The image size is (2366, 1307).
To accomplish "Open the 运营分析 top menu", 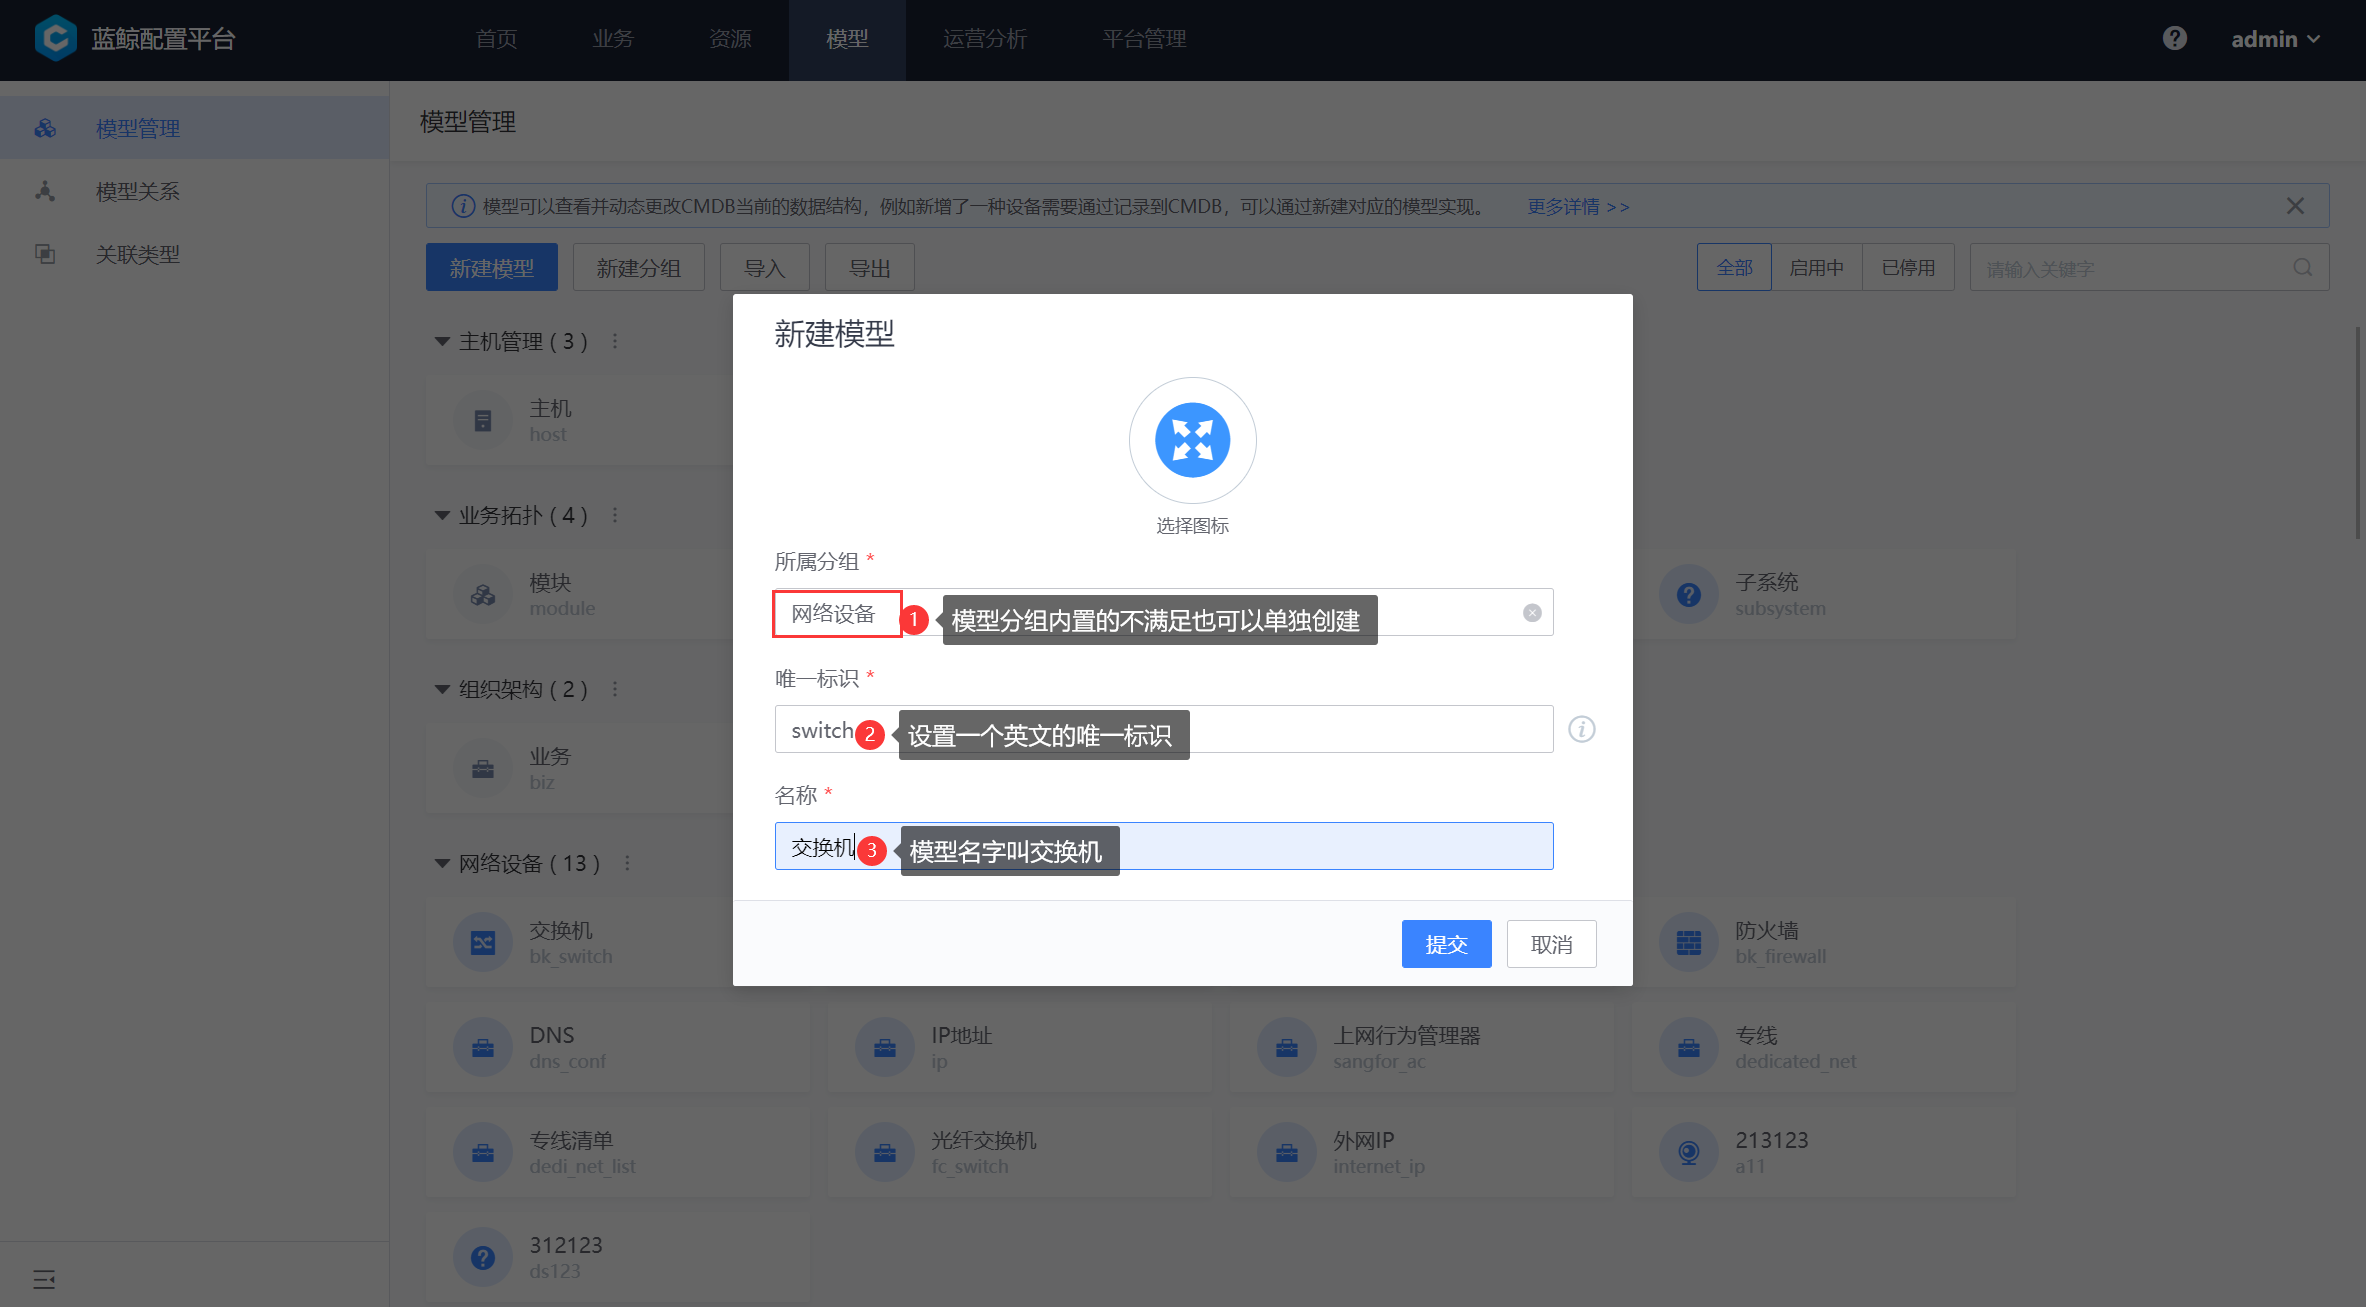I will tap(985, 39).
